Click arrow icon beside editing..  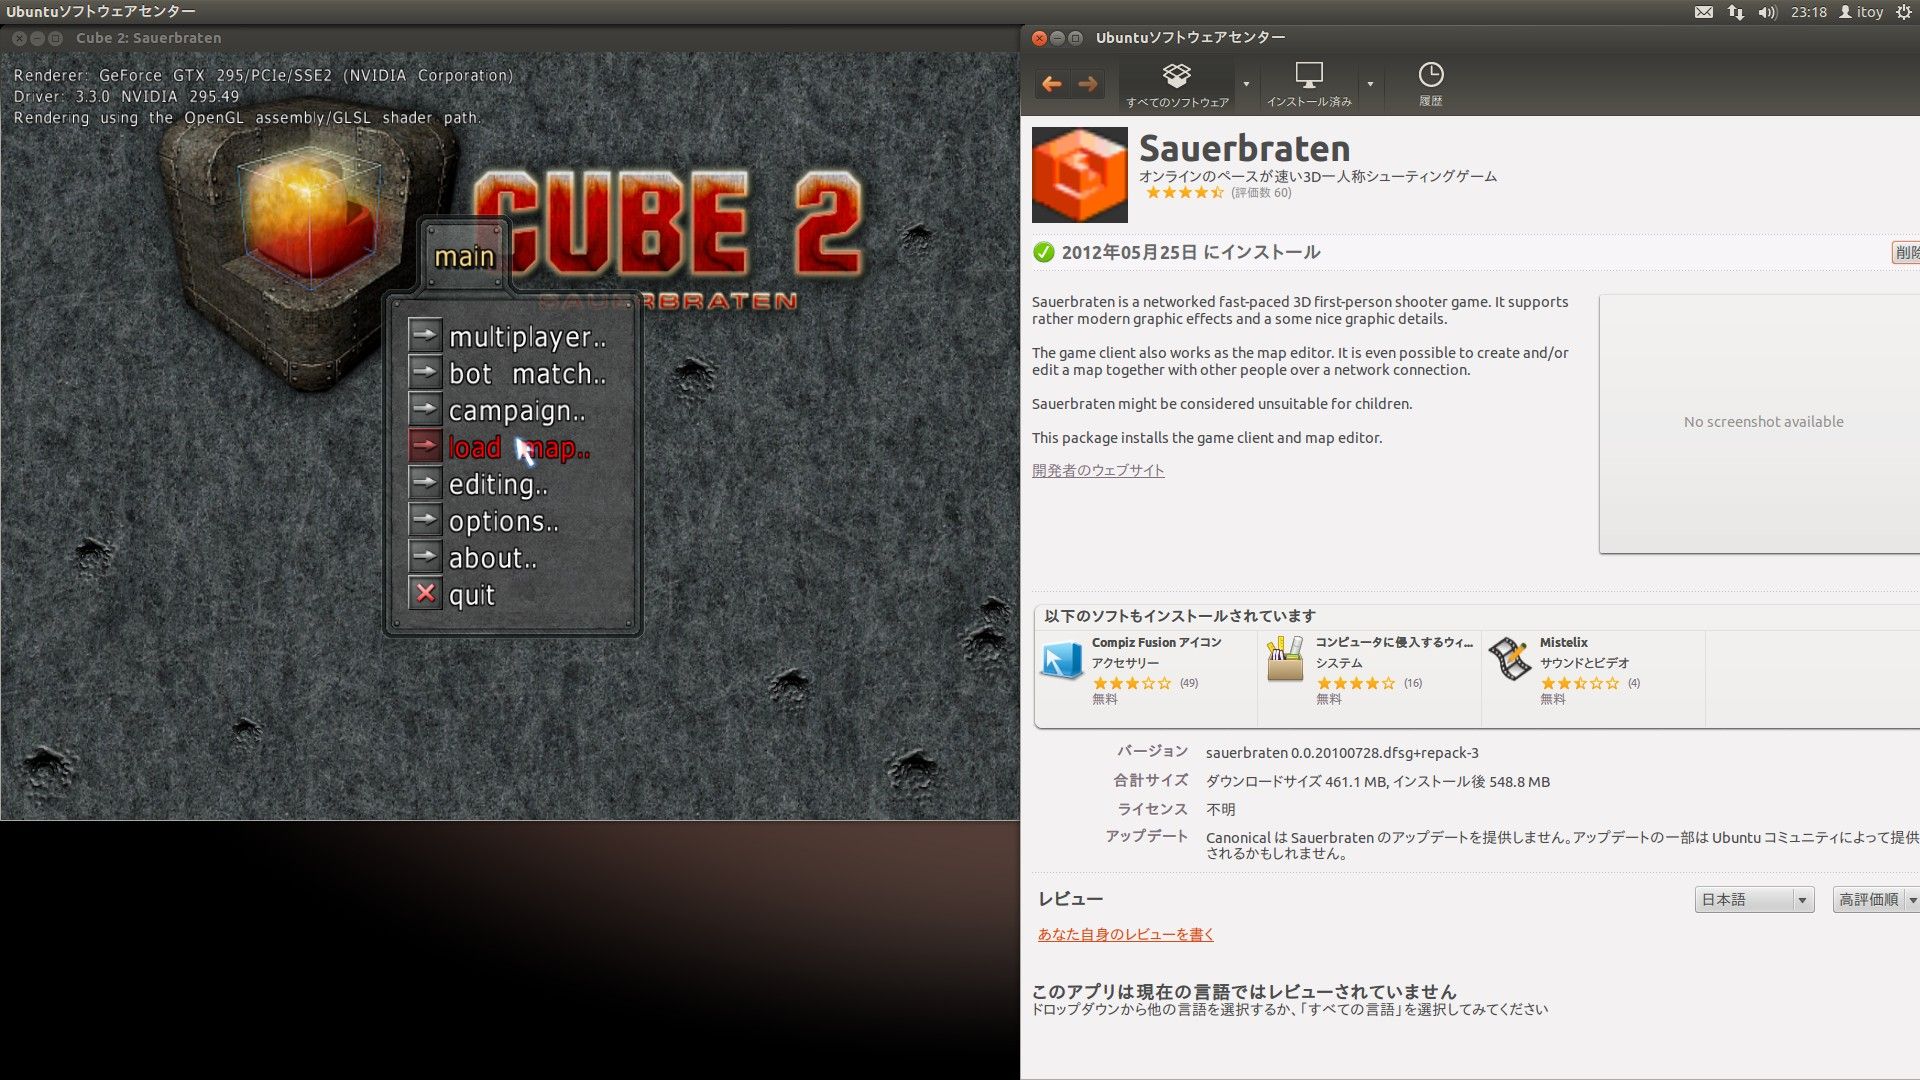(425, 482)
